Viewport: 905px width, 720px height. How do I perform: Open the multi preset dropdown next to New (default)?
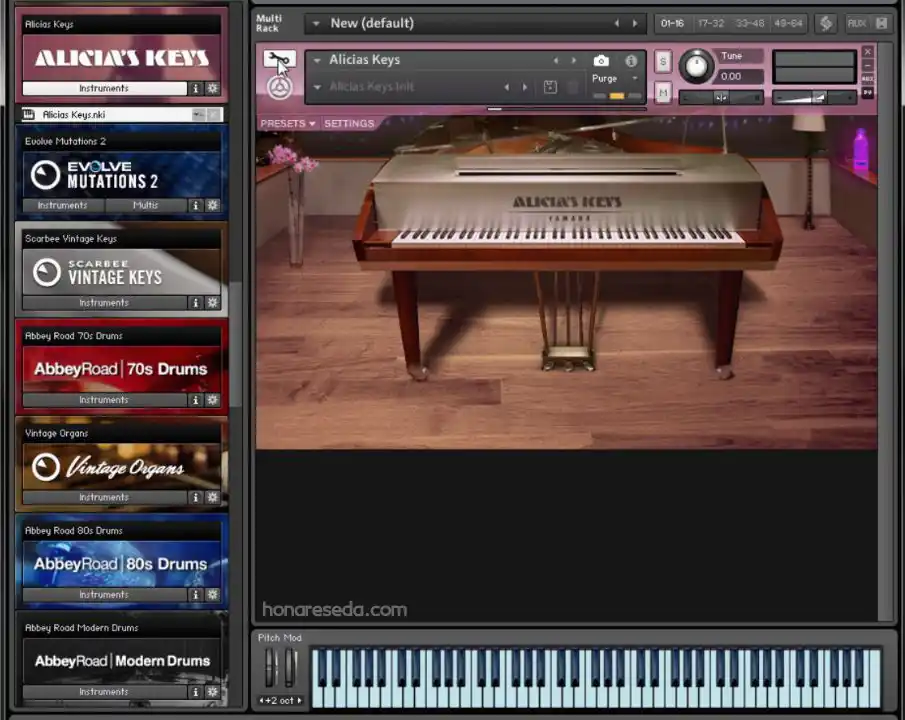click(x=316, y=24)
